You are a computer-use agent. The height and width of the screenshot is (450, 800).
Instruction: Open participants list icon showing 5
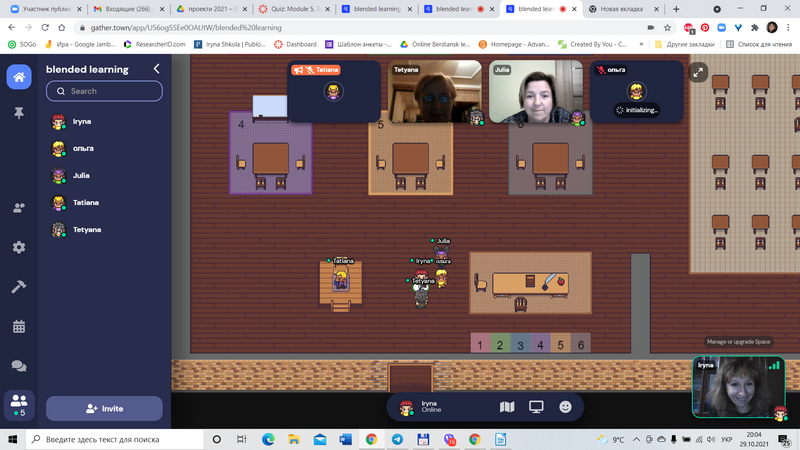click(x=19, y=405)
